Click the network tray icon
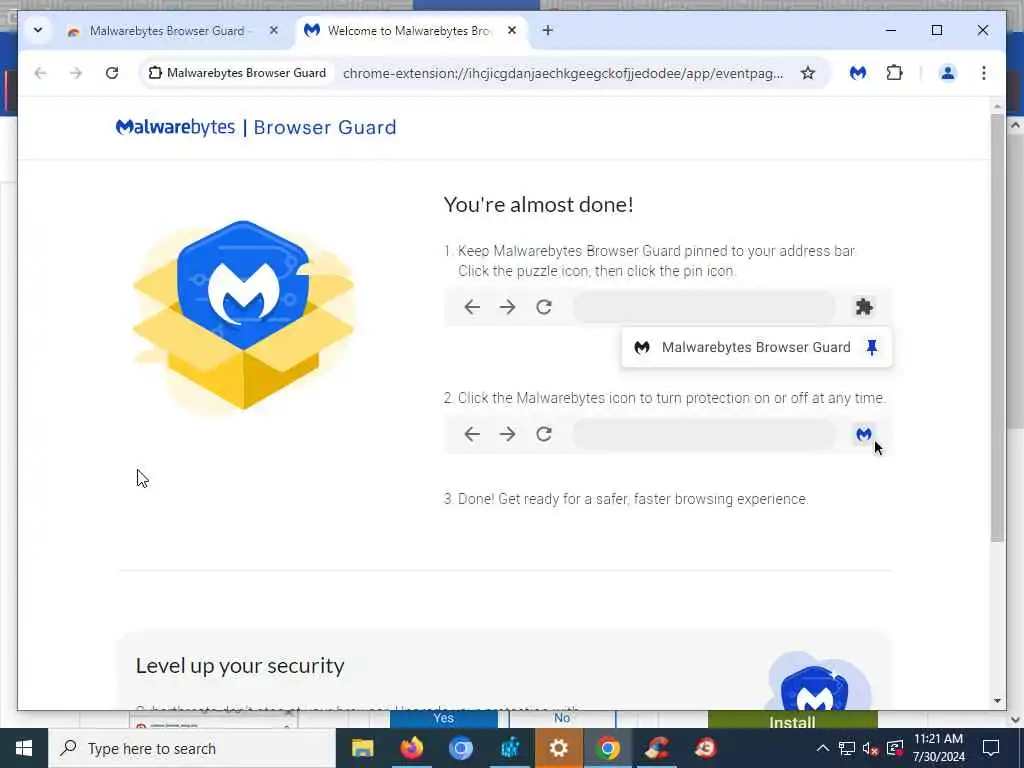1024x768 pixels. [846, 748]
